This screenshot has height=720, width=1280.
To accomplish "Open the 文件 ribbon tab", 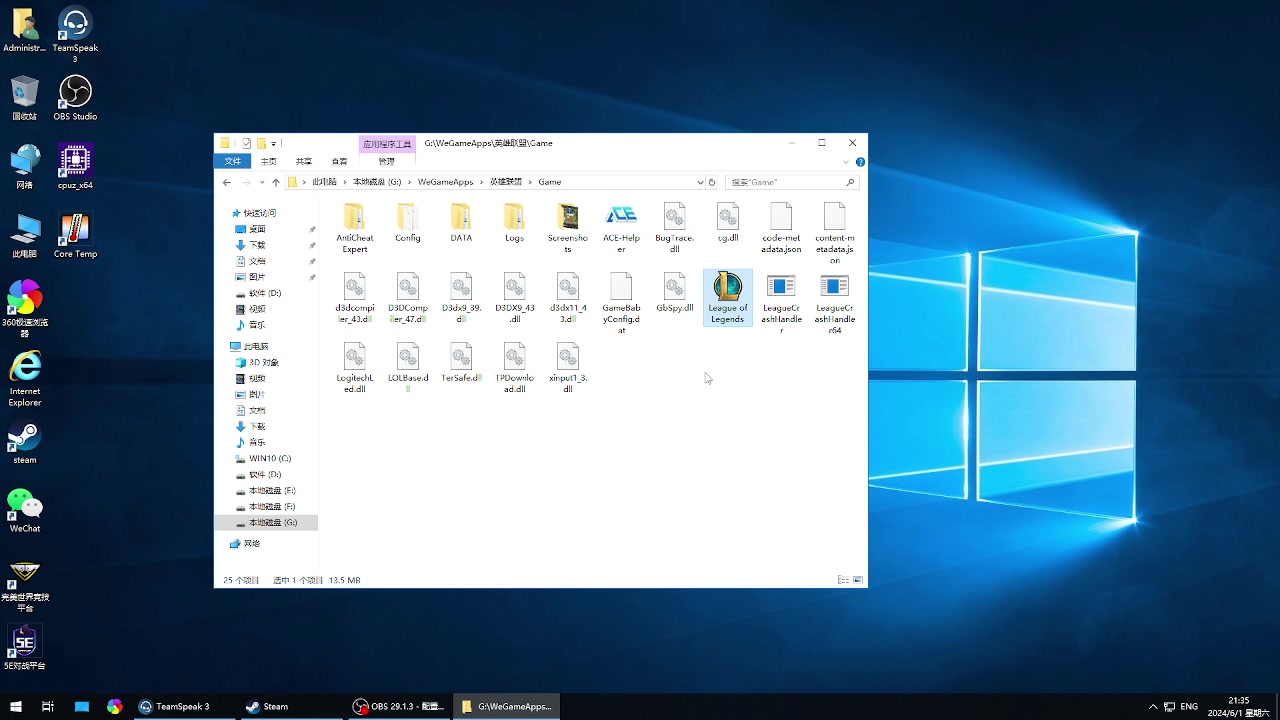I will tap(233, 161).
